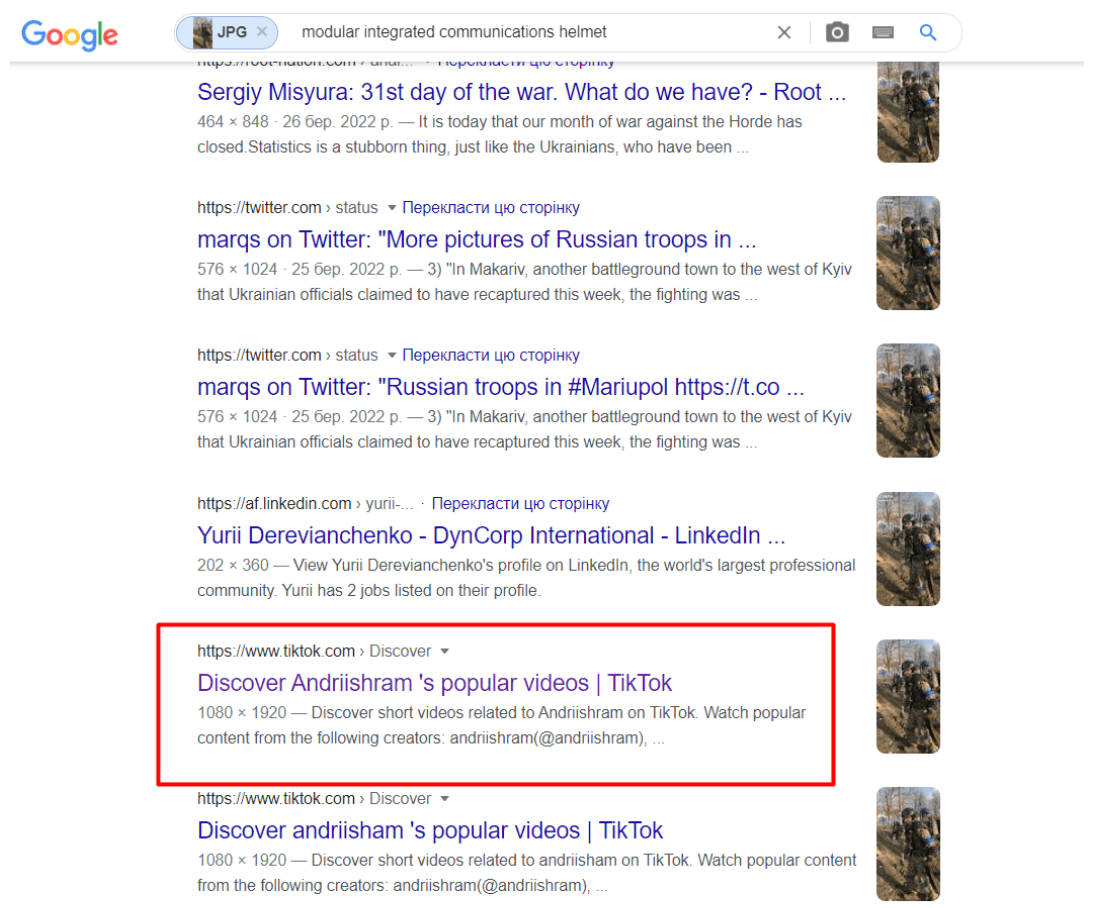Open "Discover andriisham 's popular videos" result

tap(430, 831)
